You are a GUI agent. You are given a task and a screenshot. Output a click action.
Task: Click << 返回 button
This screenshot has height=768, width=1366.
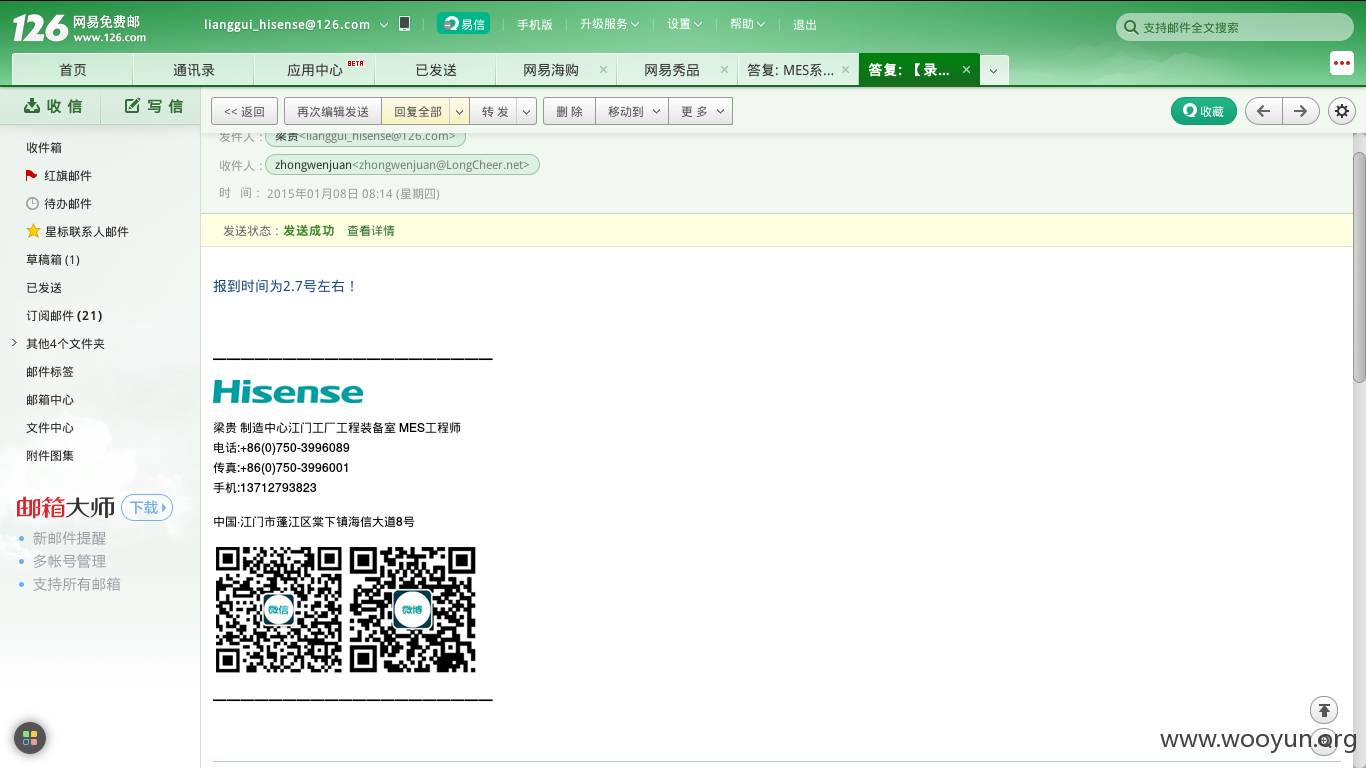(x=245, y=111)
